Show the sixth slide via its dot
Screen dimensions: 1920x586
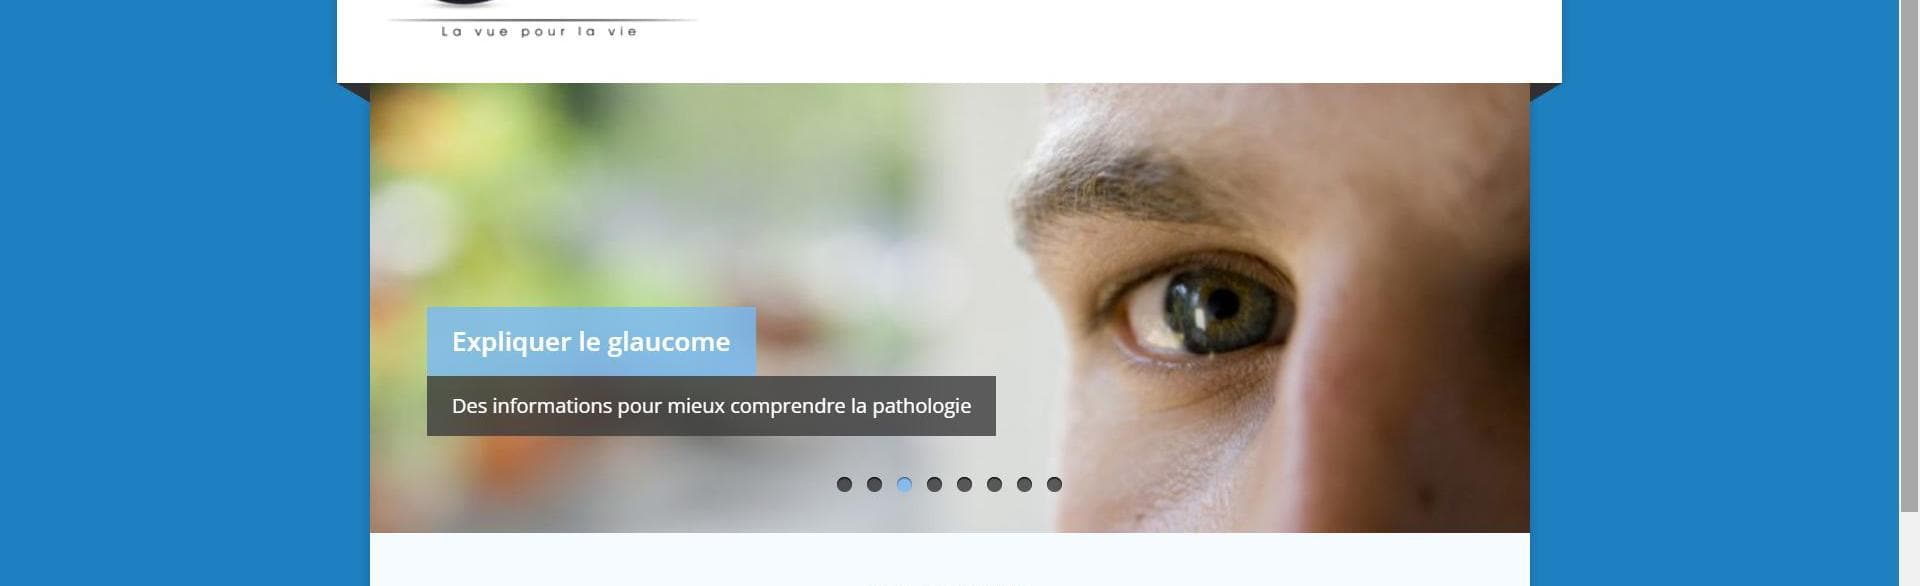[x=994, y=484]
